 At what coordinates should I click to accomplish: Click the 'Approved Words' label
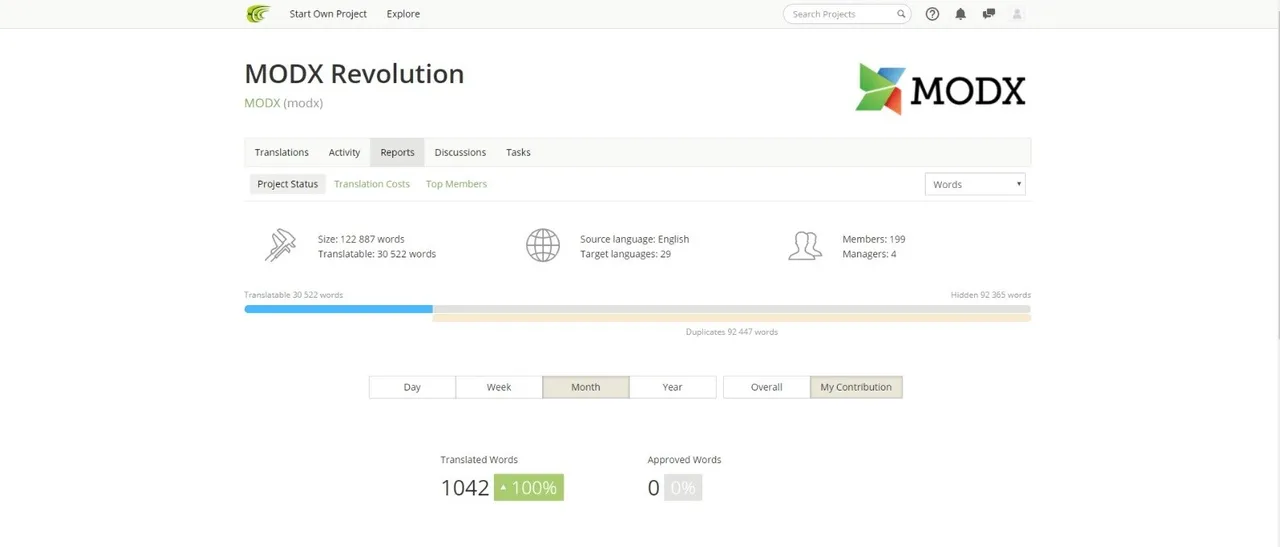(x=684, y=460)
